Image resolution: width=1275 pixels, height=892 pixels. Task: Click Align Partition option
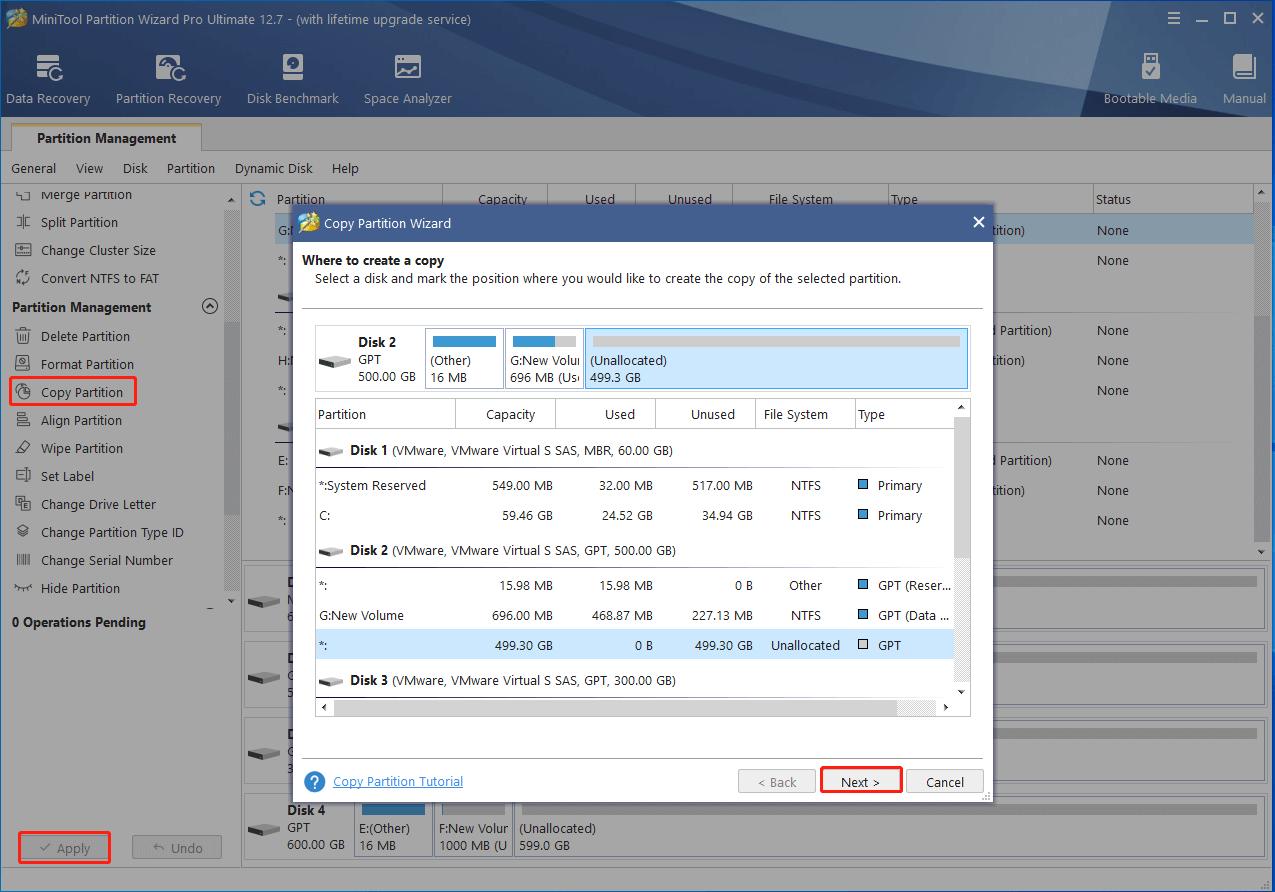pos(81,420)
